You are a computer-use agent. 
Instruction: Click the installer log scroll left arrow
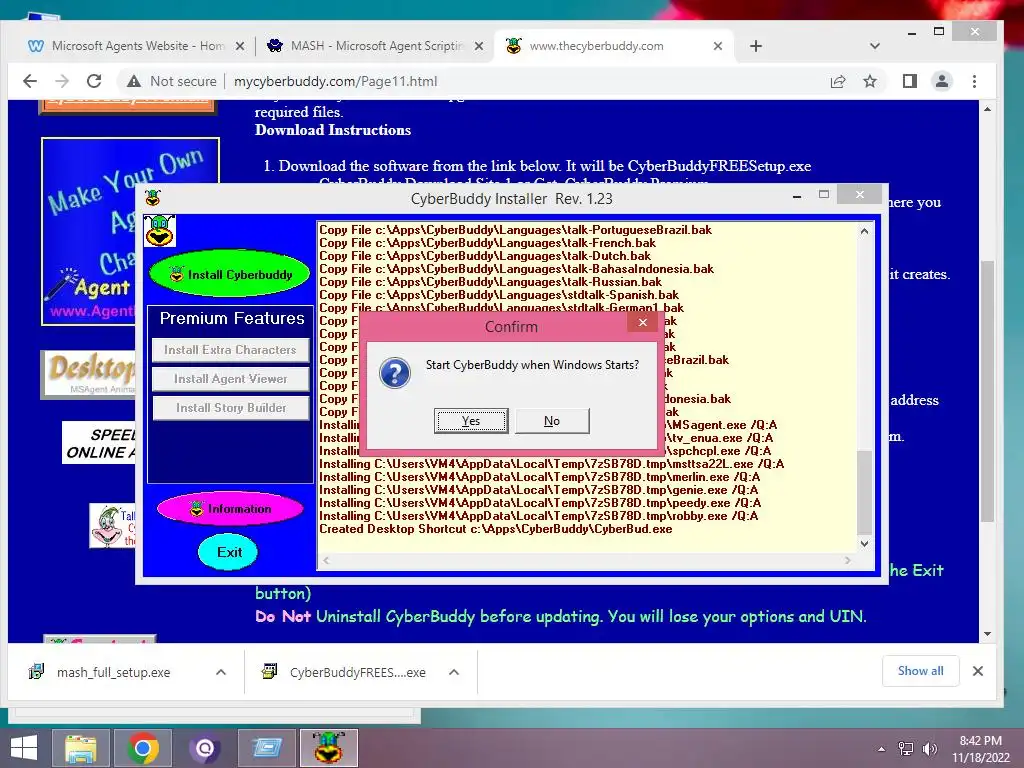327,560
